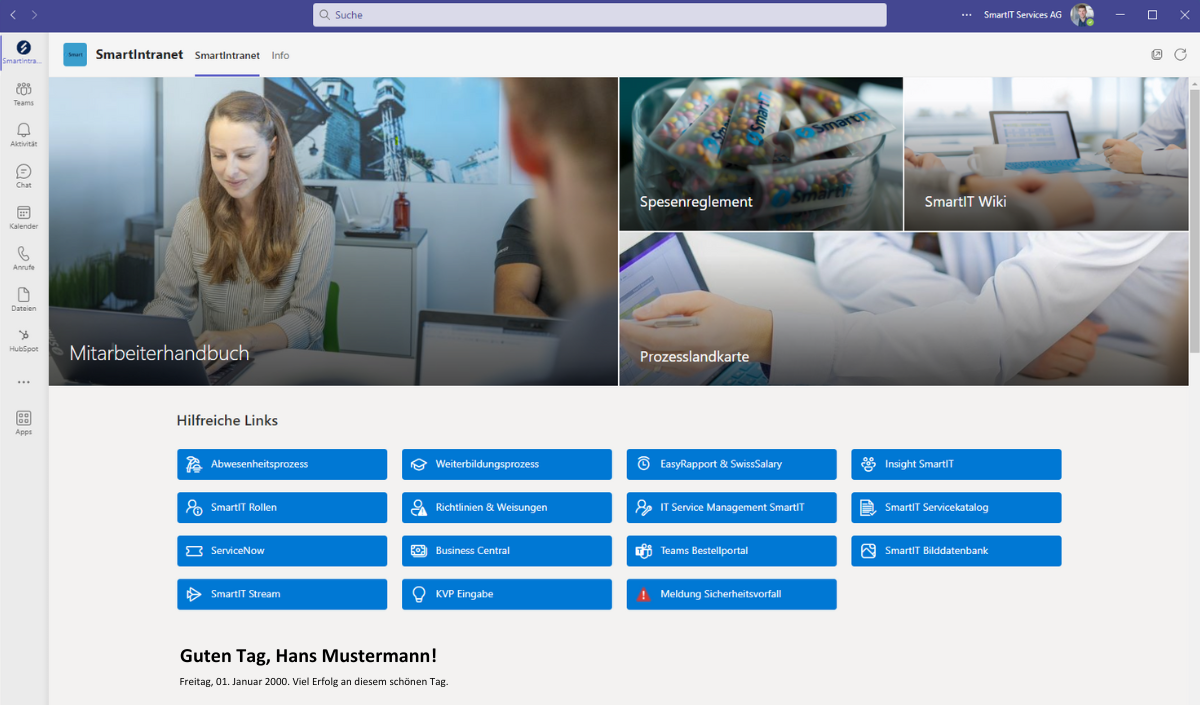The width and height of the screenshot is (1200, 705).
Task: Open EasyRapport & SwissSalary link
Action: click(x=732, y=464)
